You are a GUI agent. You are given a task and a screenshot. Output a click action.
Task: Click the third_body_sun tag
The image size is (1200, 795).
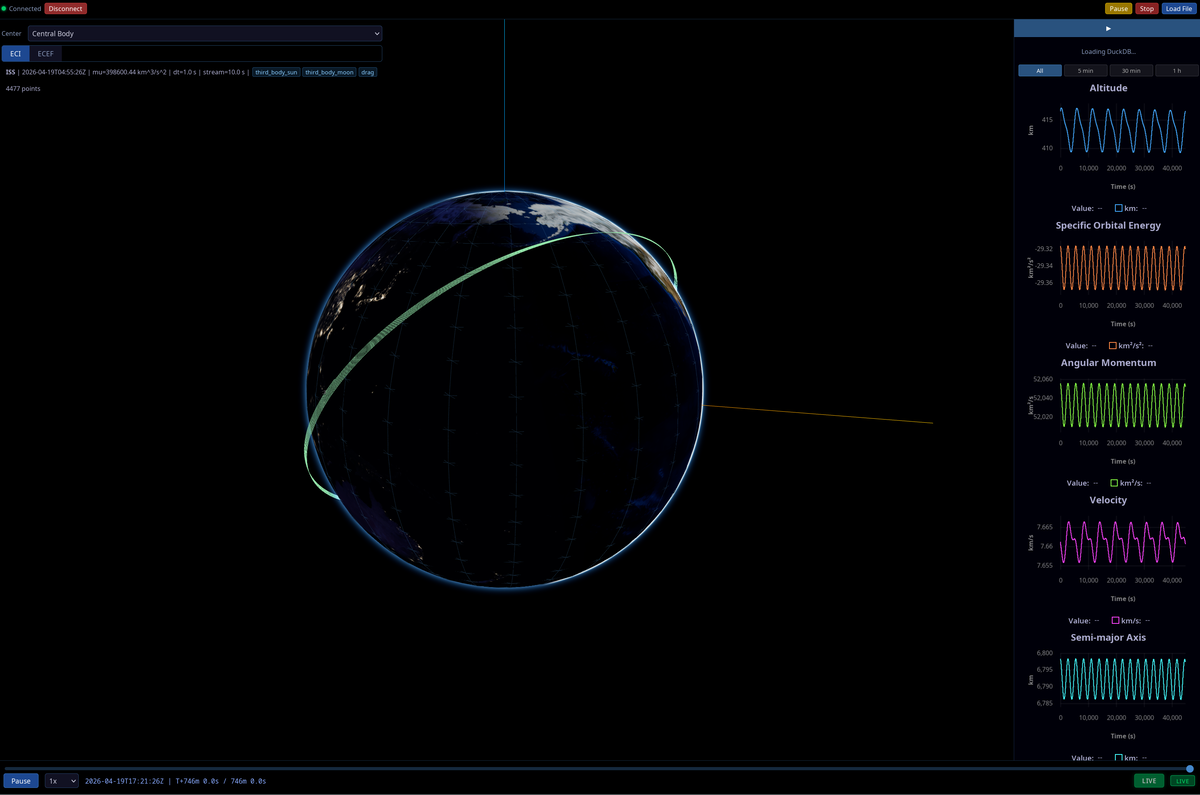(x=276, y=72)
